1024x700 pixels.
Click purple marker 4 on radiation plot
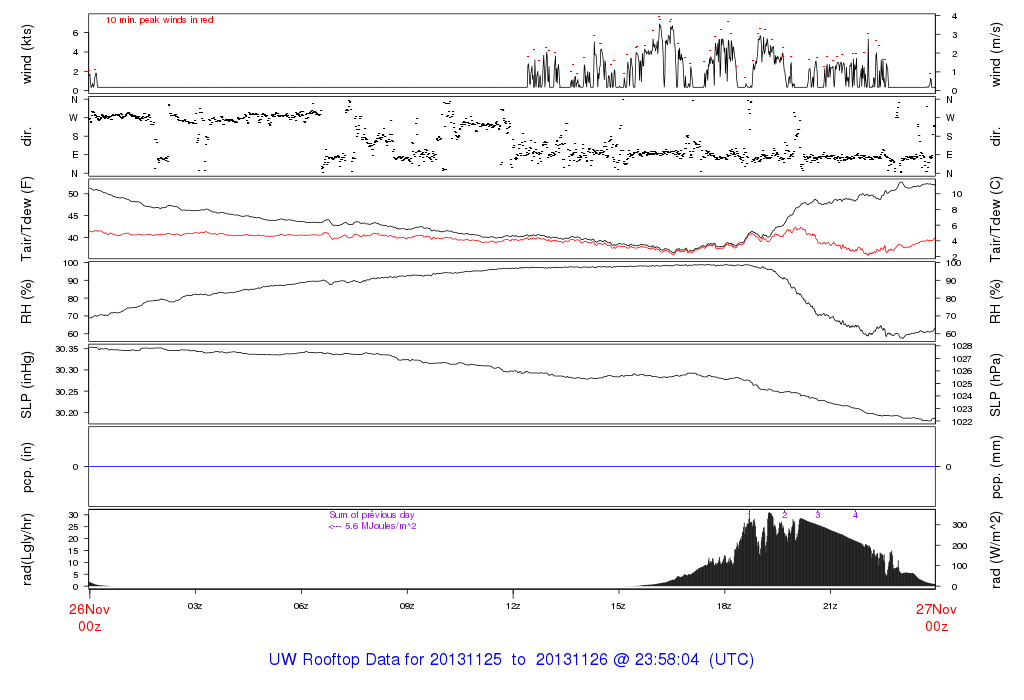(855, 514)
